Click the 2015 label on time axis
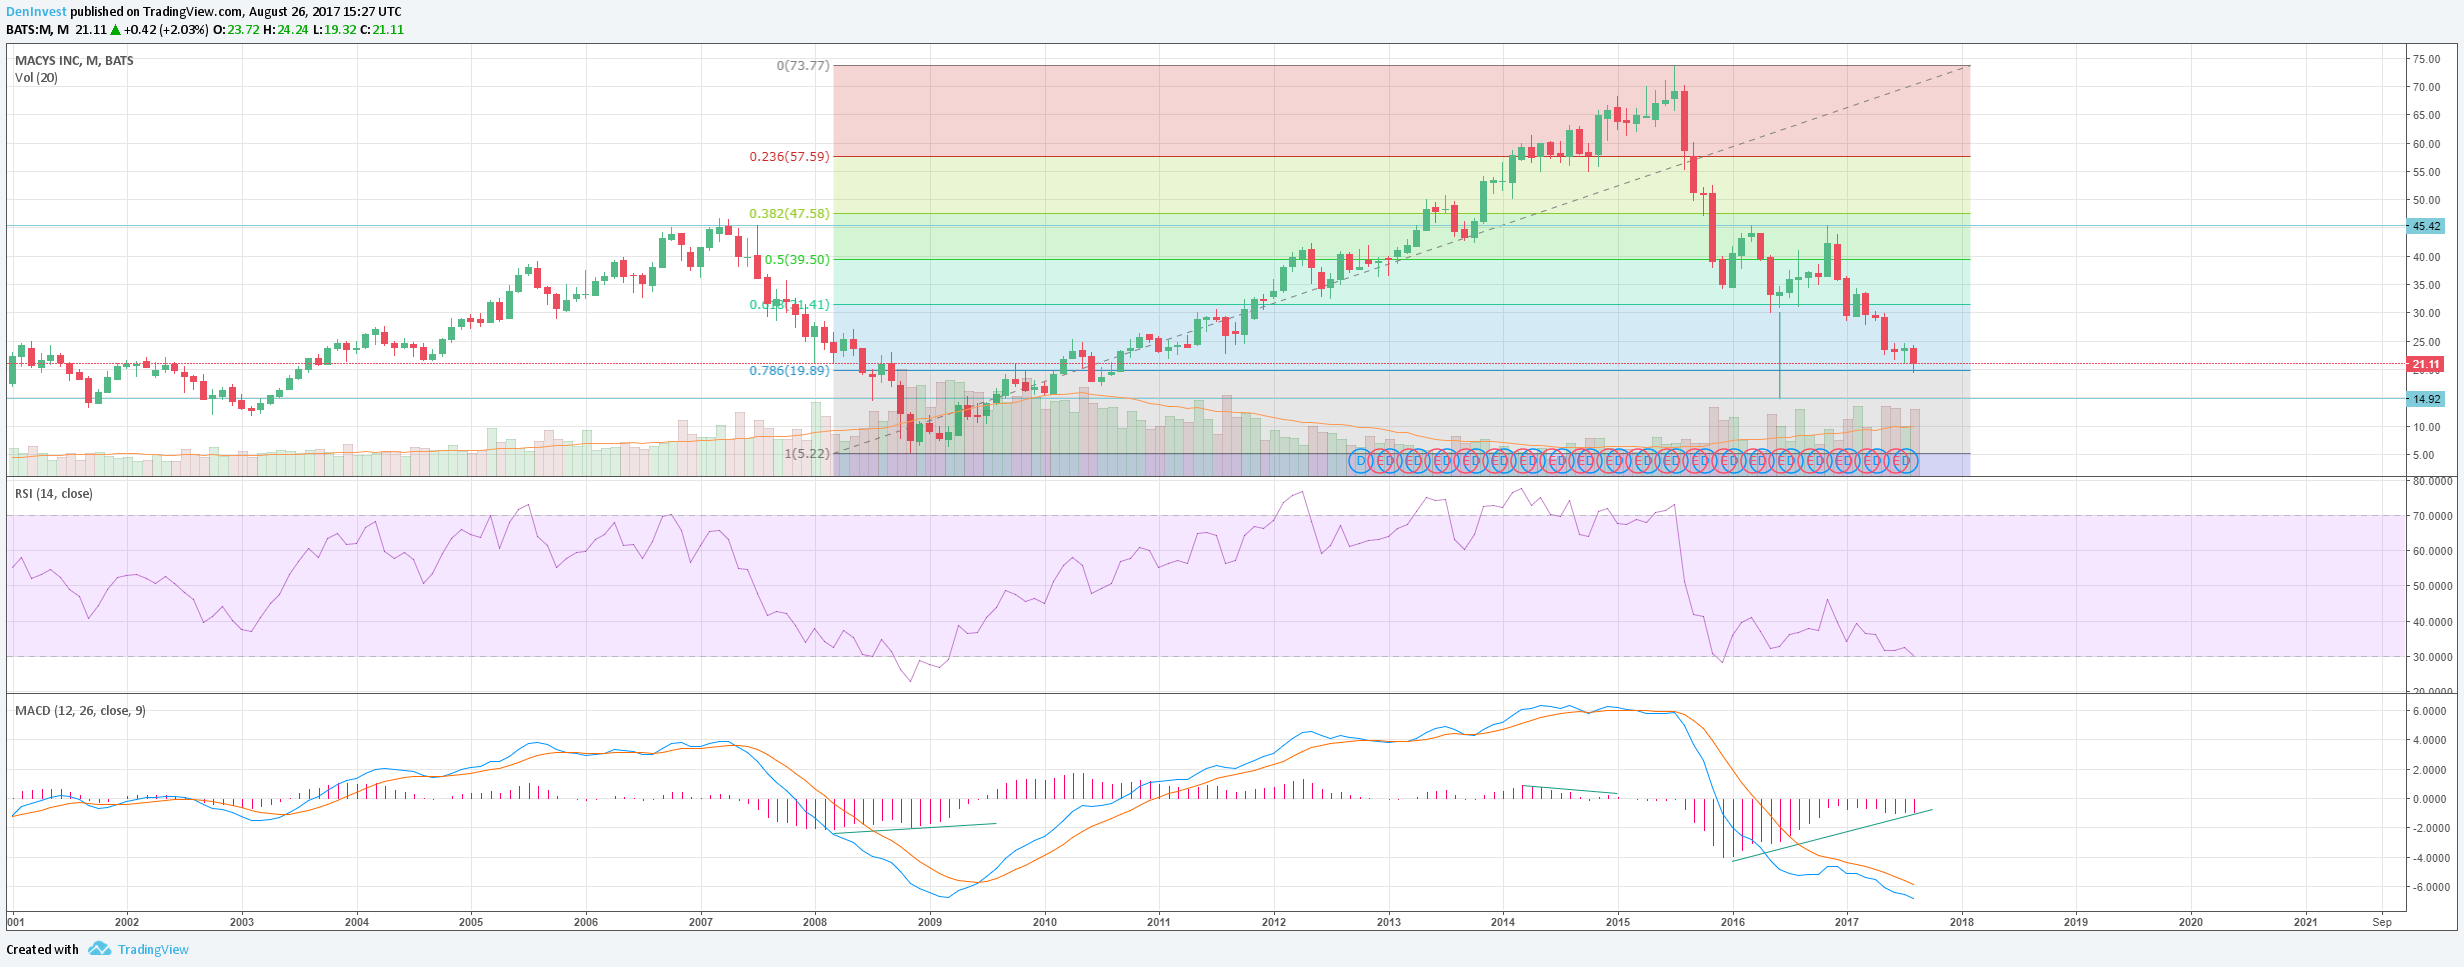2464x967 pixels. [1618, 922]
